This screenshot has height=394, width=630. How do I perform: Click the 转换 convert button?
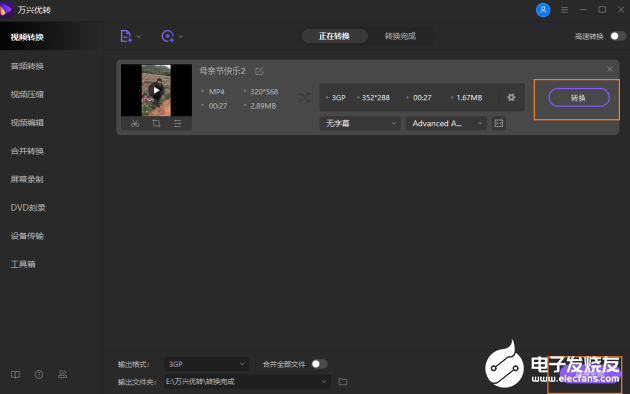(579, 98)
